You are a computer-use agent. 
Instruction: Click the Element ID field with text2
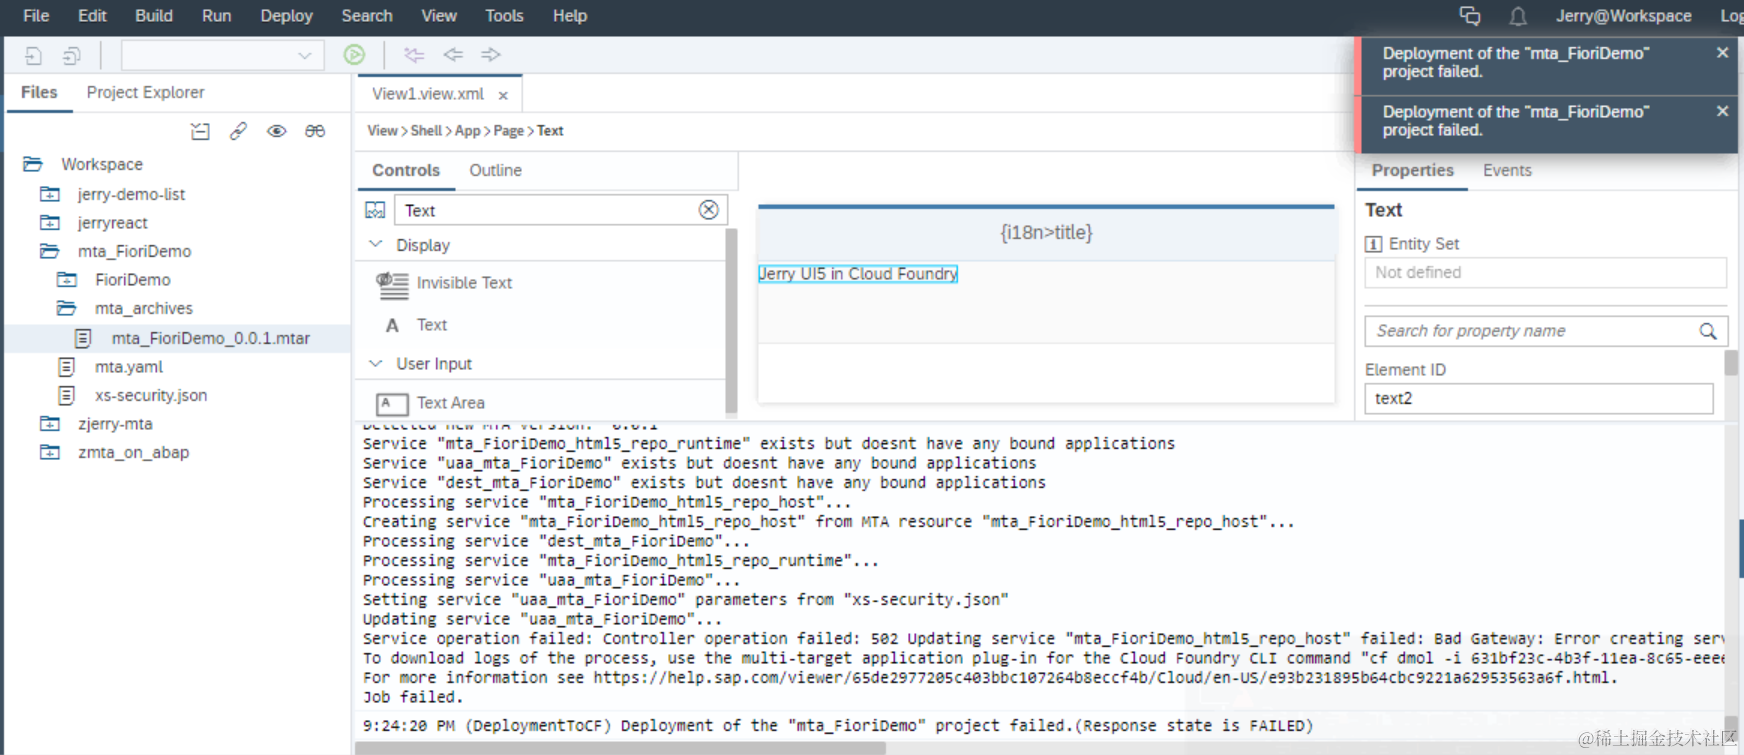(1538, 398)
